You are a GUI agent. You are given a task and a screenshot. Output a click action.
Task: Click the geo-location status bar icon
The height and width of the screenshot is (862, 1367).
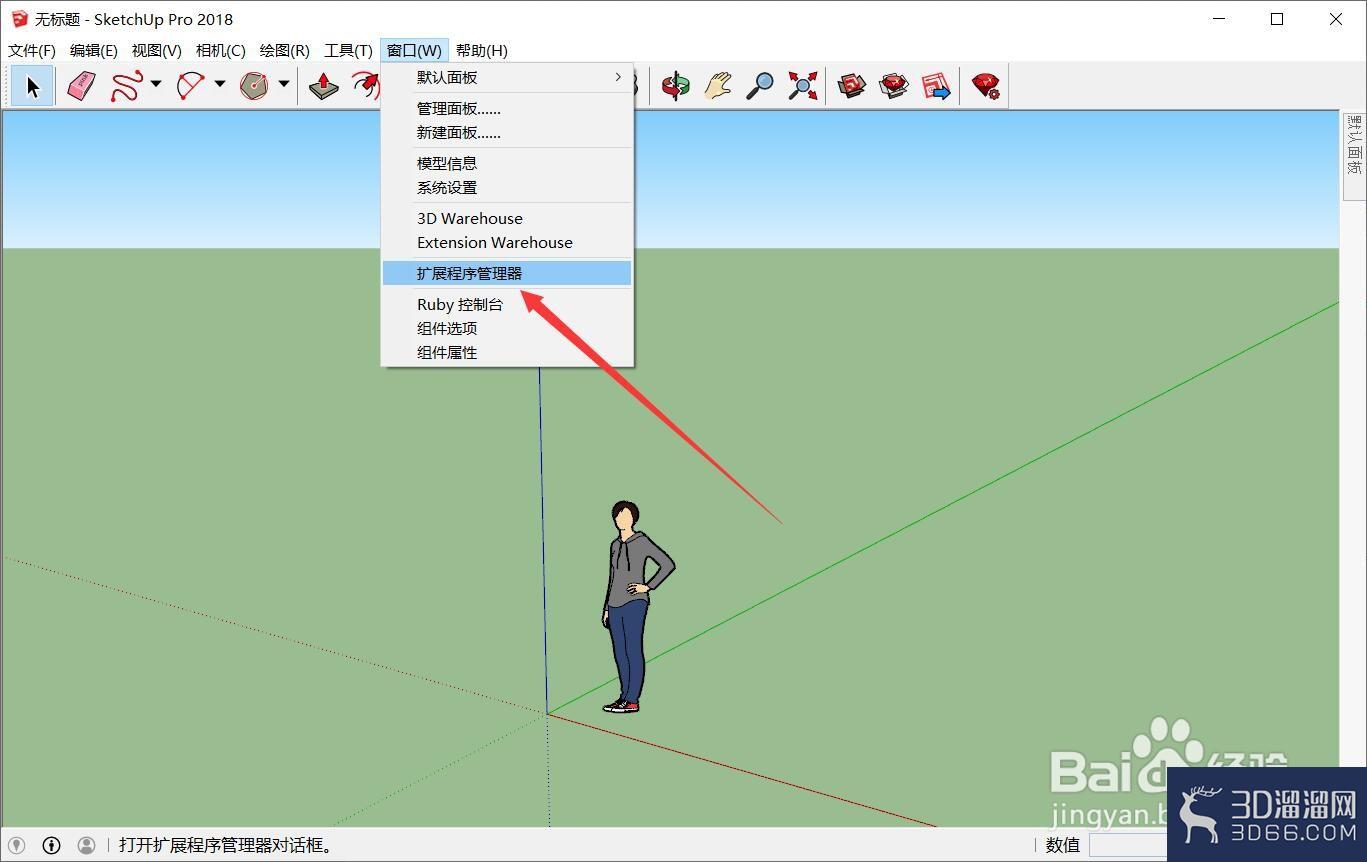tap(16, 845)
